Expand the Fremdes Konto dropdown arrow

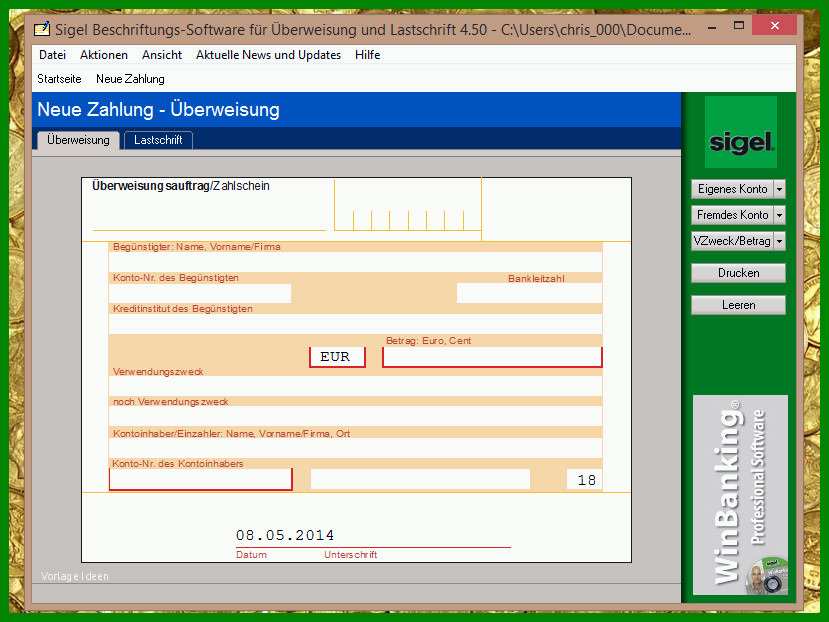click(779, 215)
